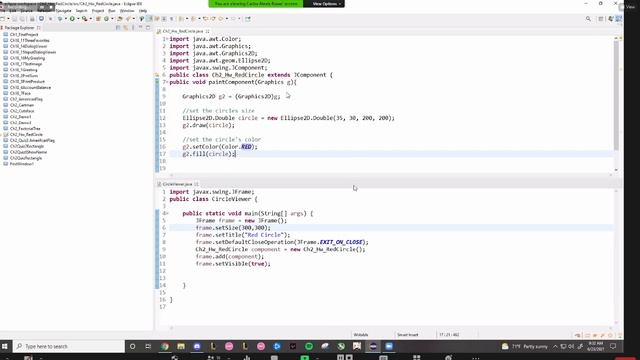This screenshot has width=640, height=360.
Task: Click the Search magnifier icon at top right
Action: 588,19
